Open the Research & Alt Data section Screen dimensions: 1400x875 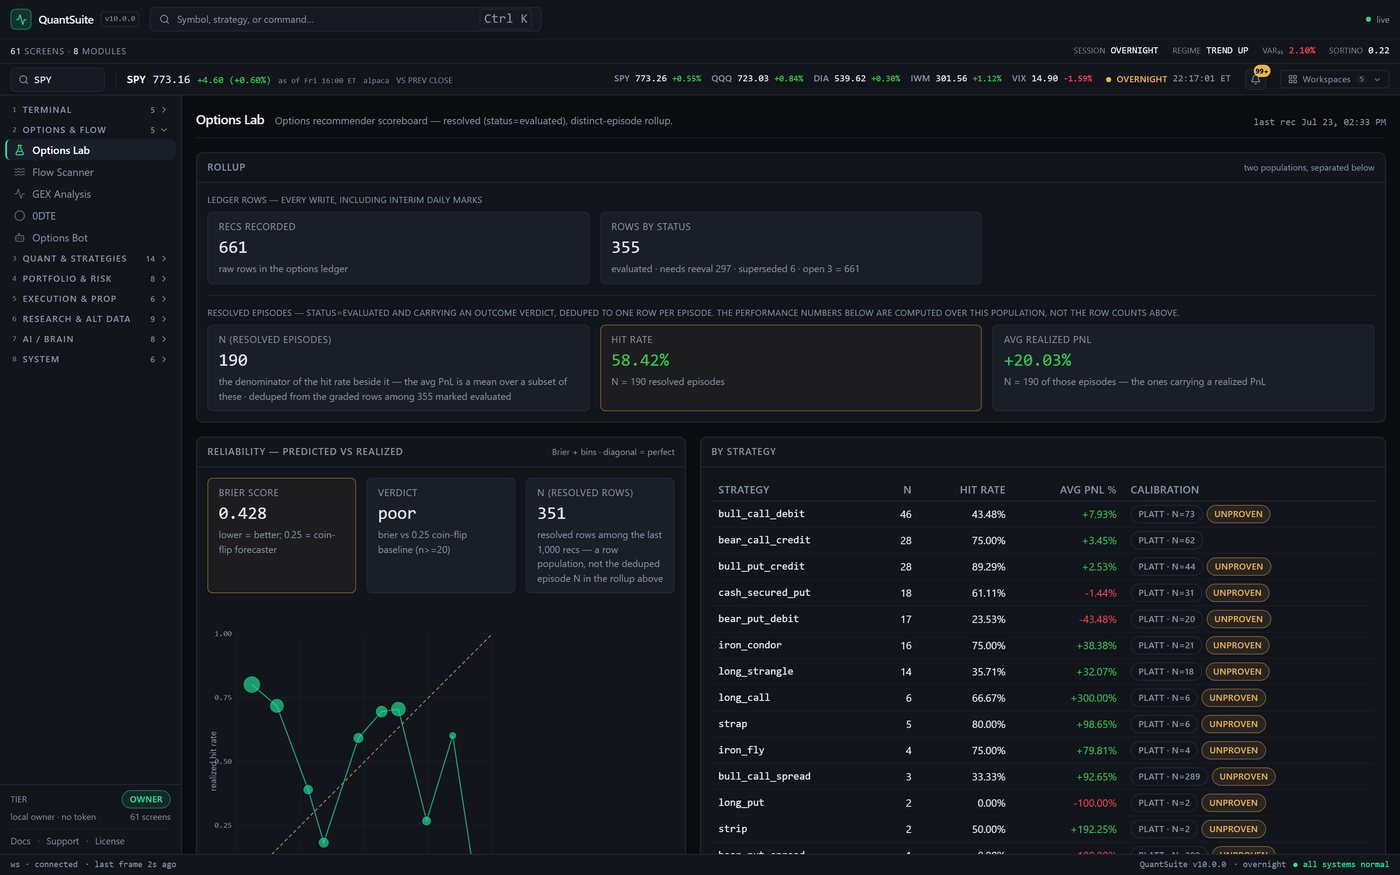click(x=90, y=319)
